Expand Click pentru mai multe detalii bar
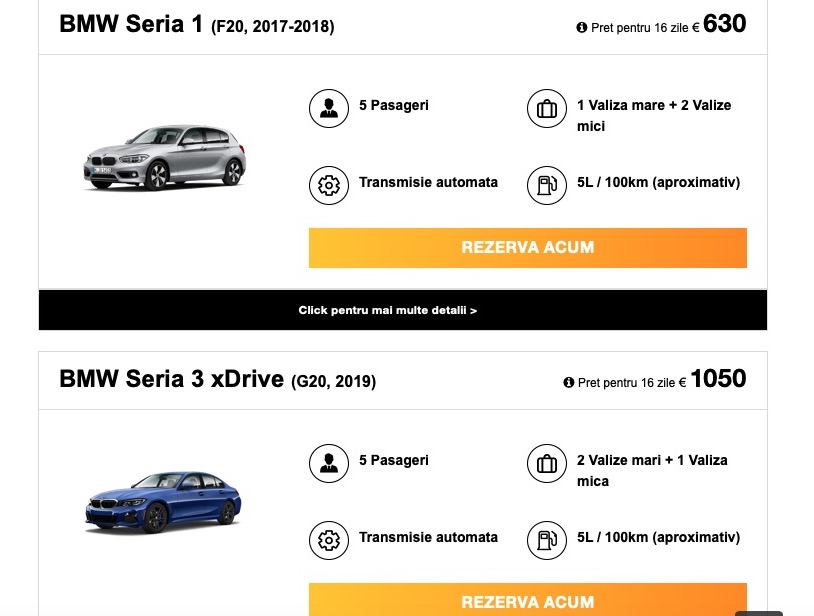Image resolution: width=814 pixels, height=616 pixels. pyautogui.click(x=402, y=310)
